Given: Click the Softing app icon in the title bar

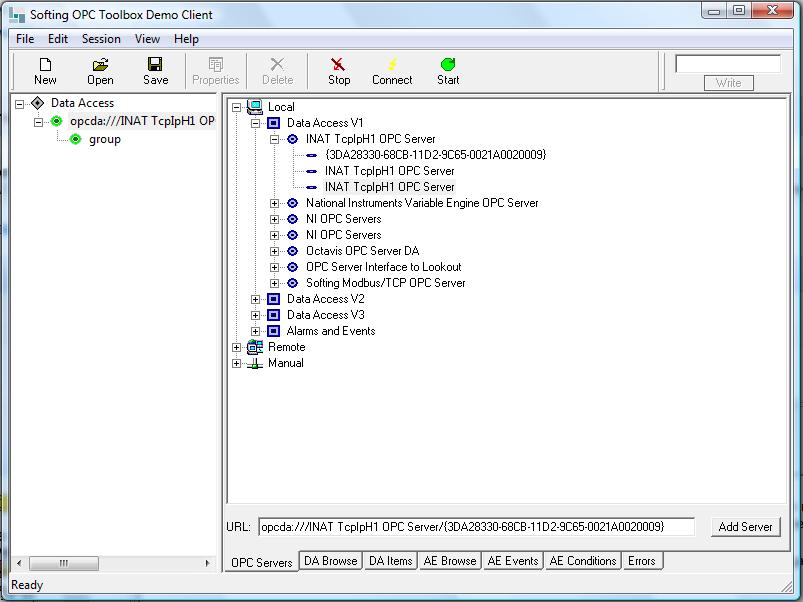Looking at the screenshot, I should 17,15.
